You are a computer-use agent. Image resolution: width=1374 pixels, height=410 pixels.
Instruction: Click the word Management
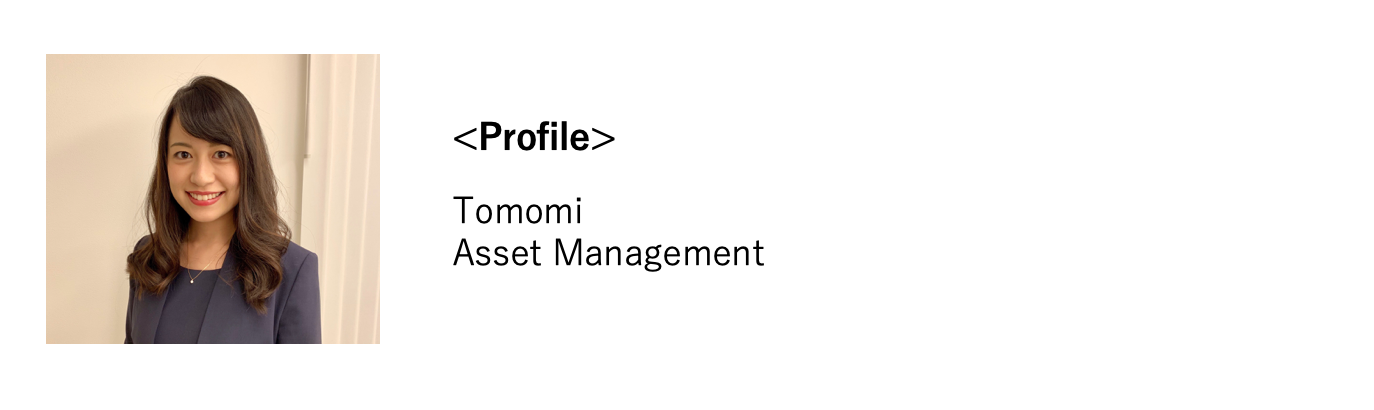pos(659,253)
